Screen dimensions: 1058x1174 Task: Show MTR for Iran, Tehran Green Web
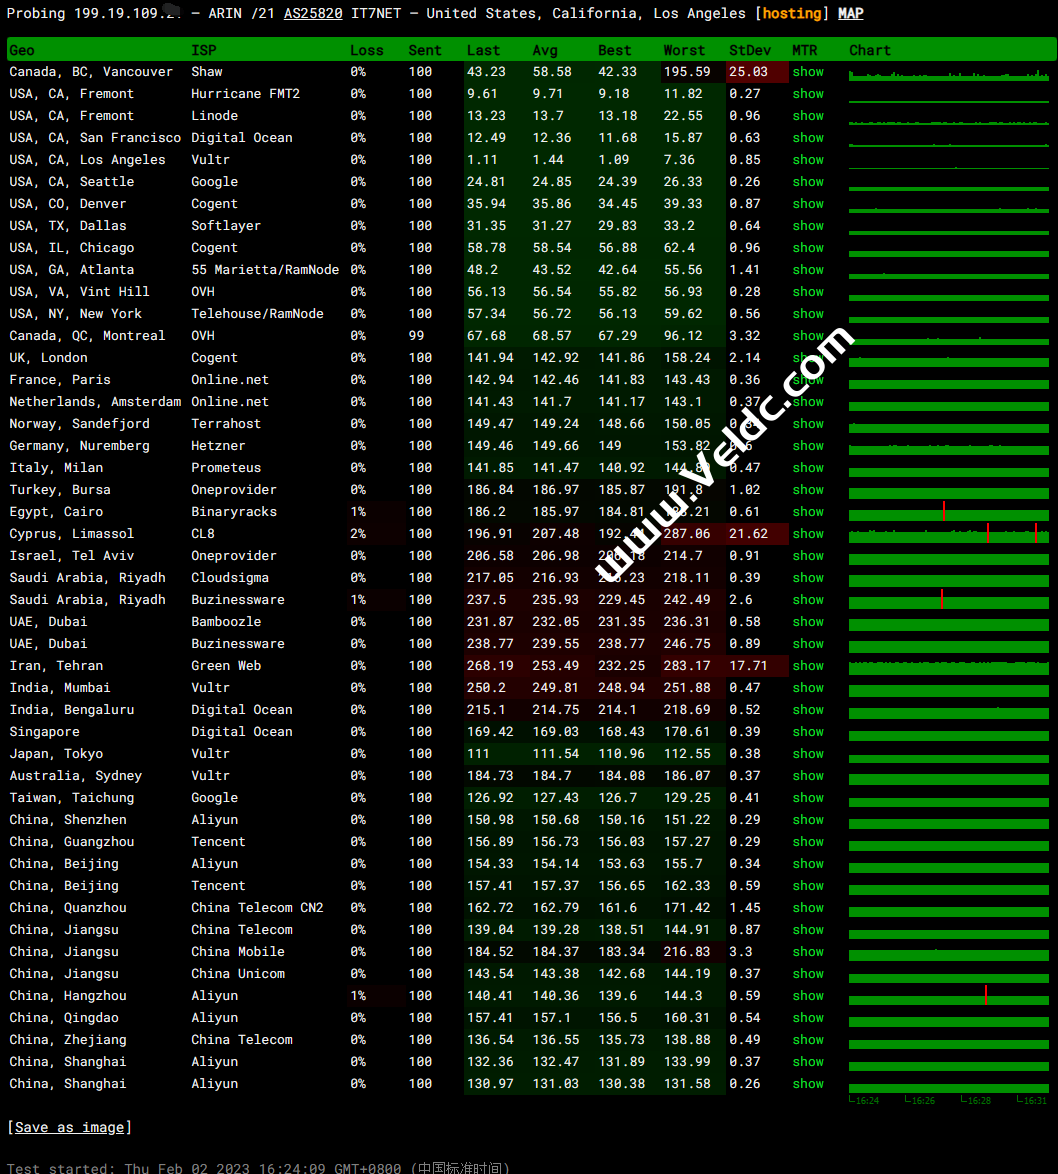click(808, 666)
